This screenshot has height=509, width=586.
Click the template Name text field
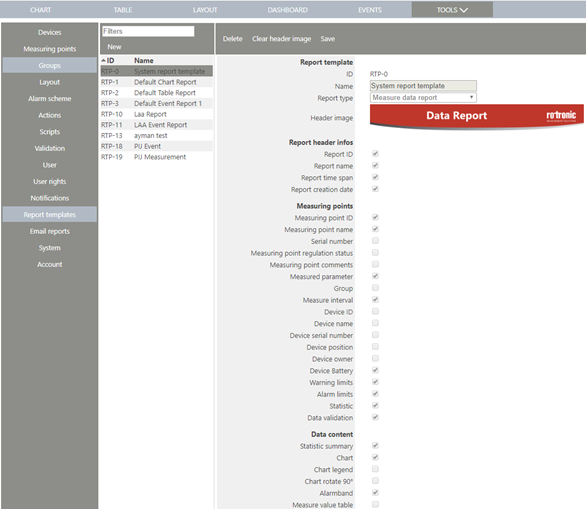[423, 86]
